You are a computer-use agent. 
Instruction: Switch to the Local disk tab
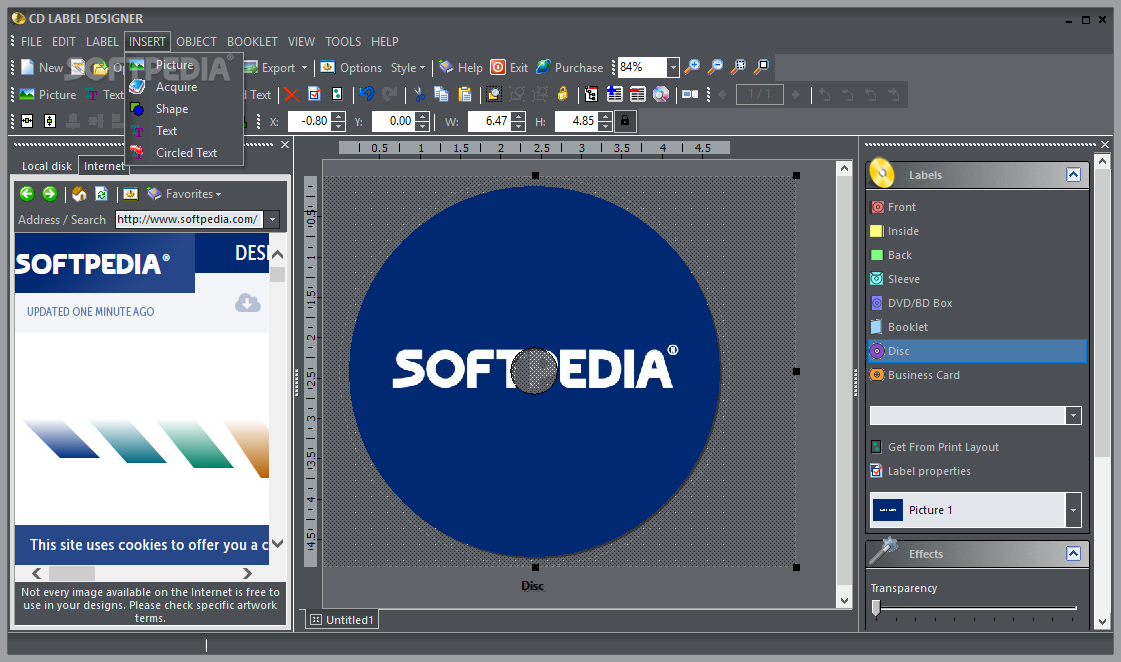[46, 166]
